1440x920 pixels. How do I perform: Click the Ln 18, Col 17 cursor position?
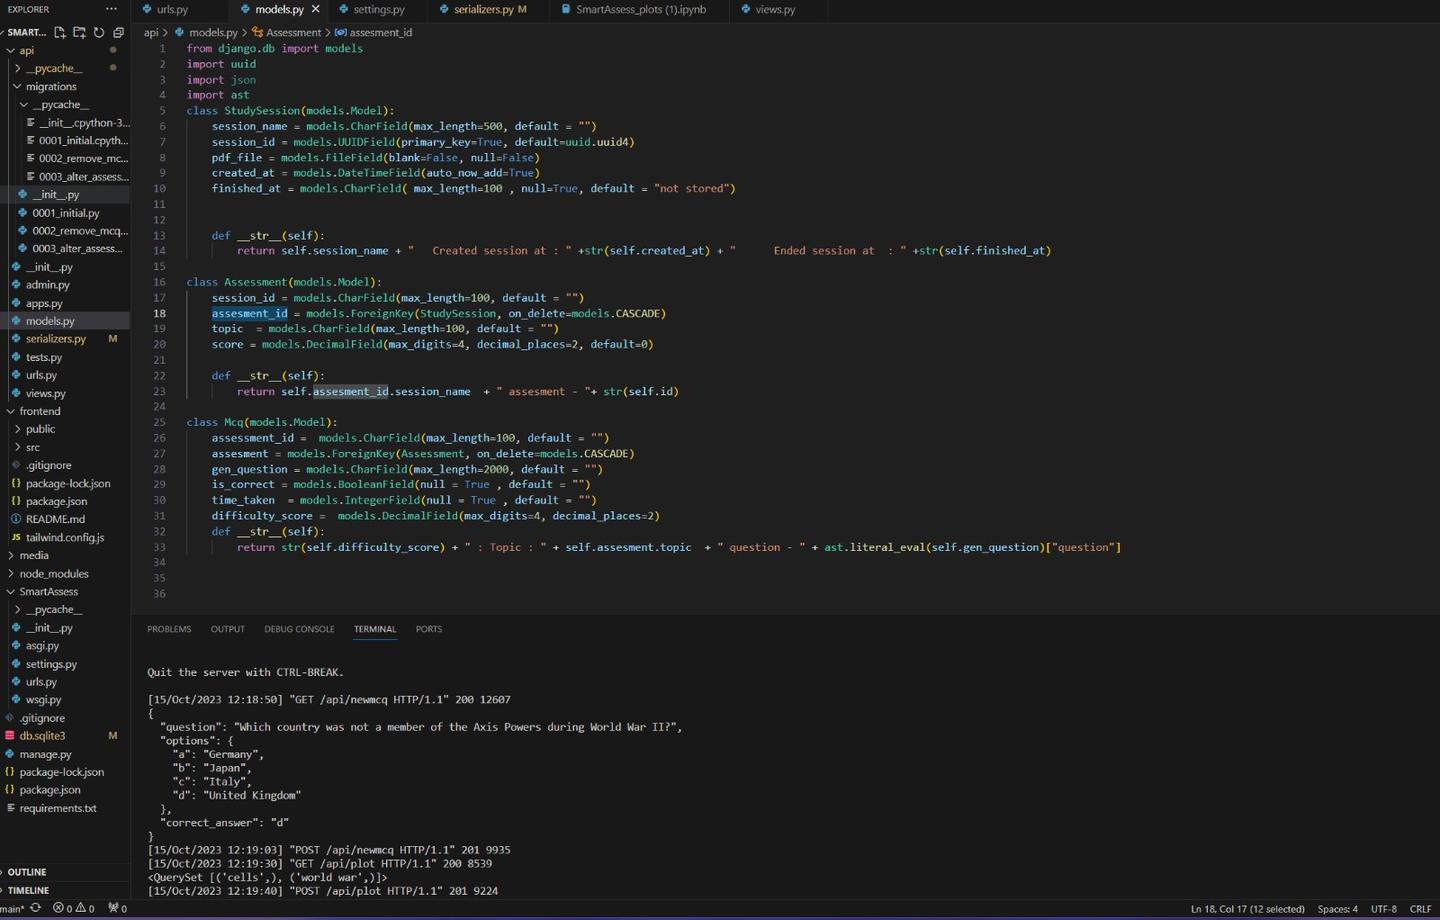click(x=1247, y=909)
